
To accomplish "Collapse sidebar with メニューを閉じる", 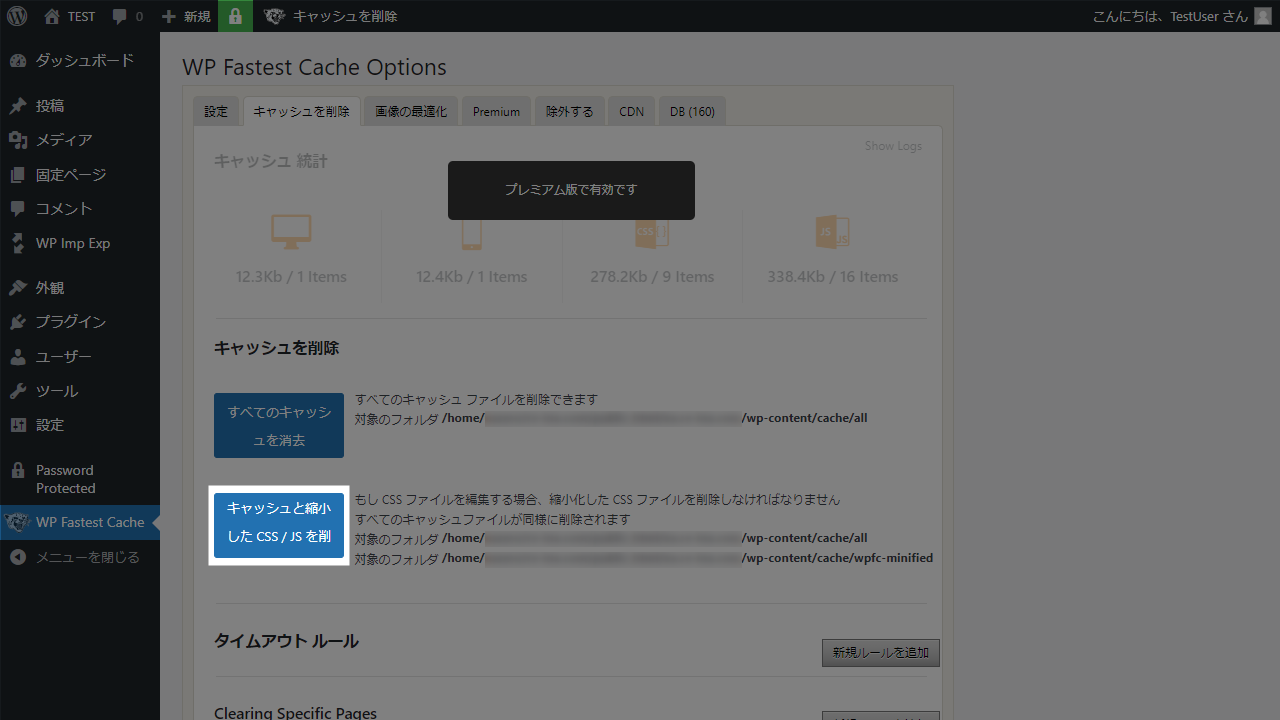I will [x=80, y=557].
